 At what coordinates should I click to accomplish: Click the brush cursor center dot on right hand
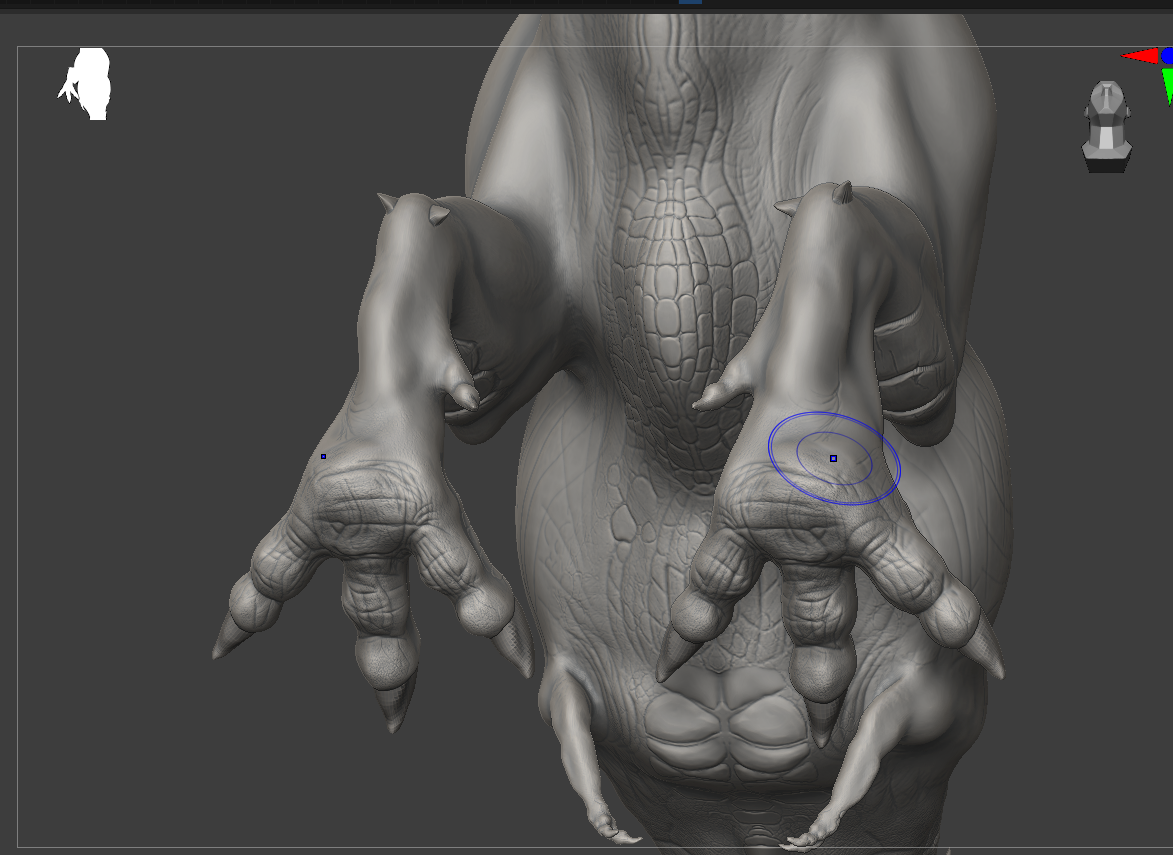click(x=833, y=459)
